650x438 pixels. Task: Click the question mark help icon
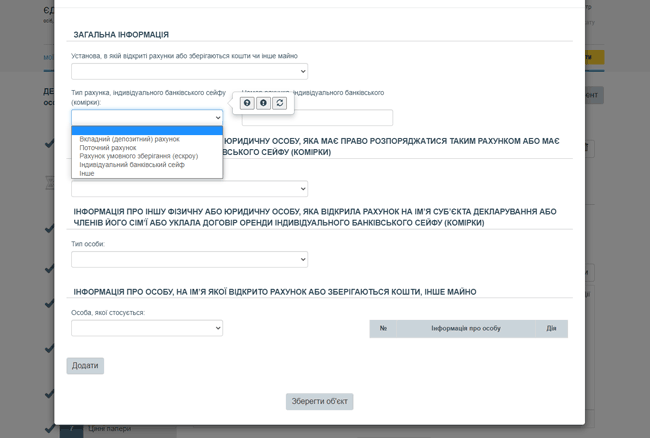coord(247,103)
